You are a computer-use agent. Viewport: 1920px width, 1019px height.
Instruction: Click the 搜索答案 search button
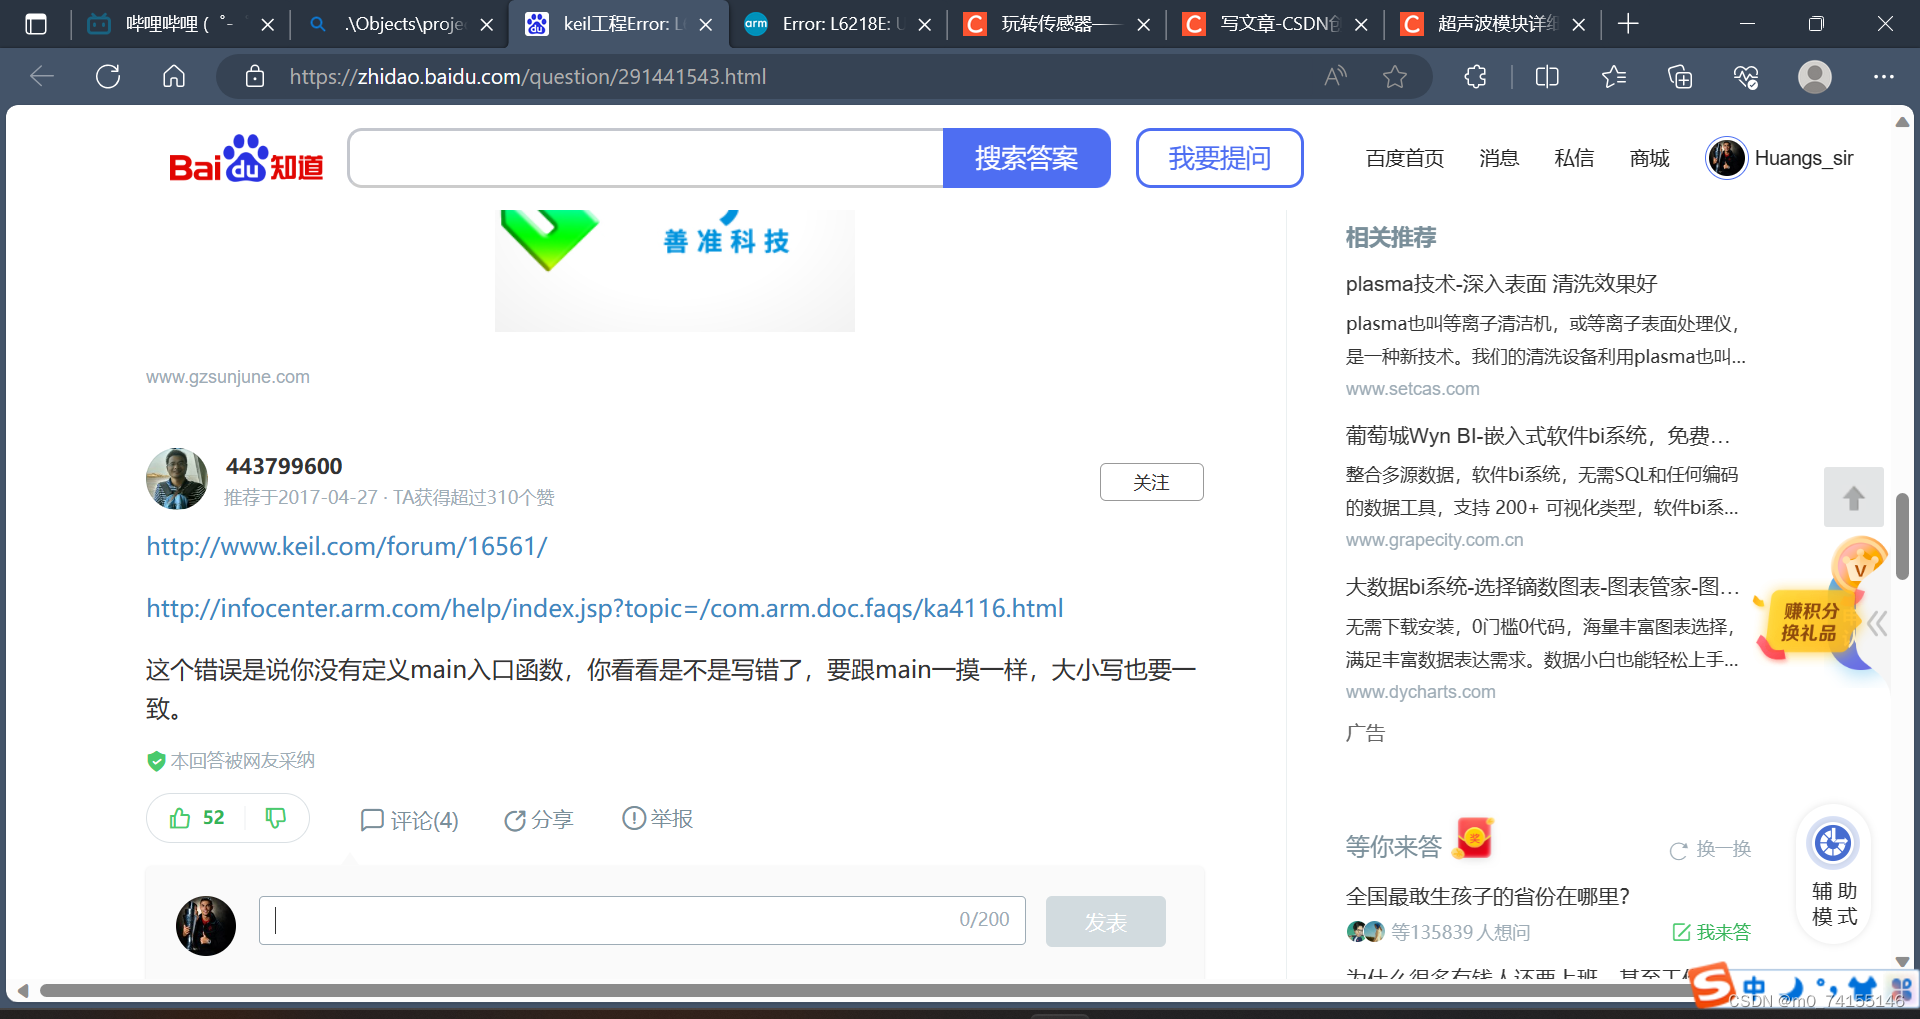coord(1026,157)
